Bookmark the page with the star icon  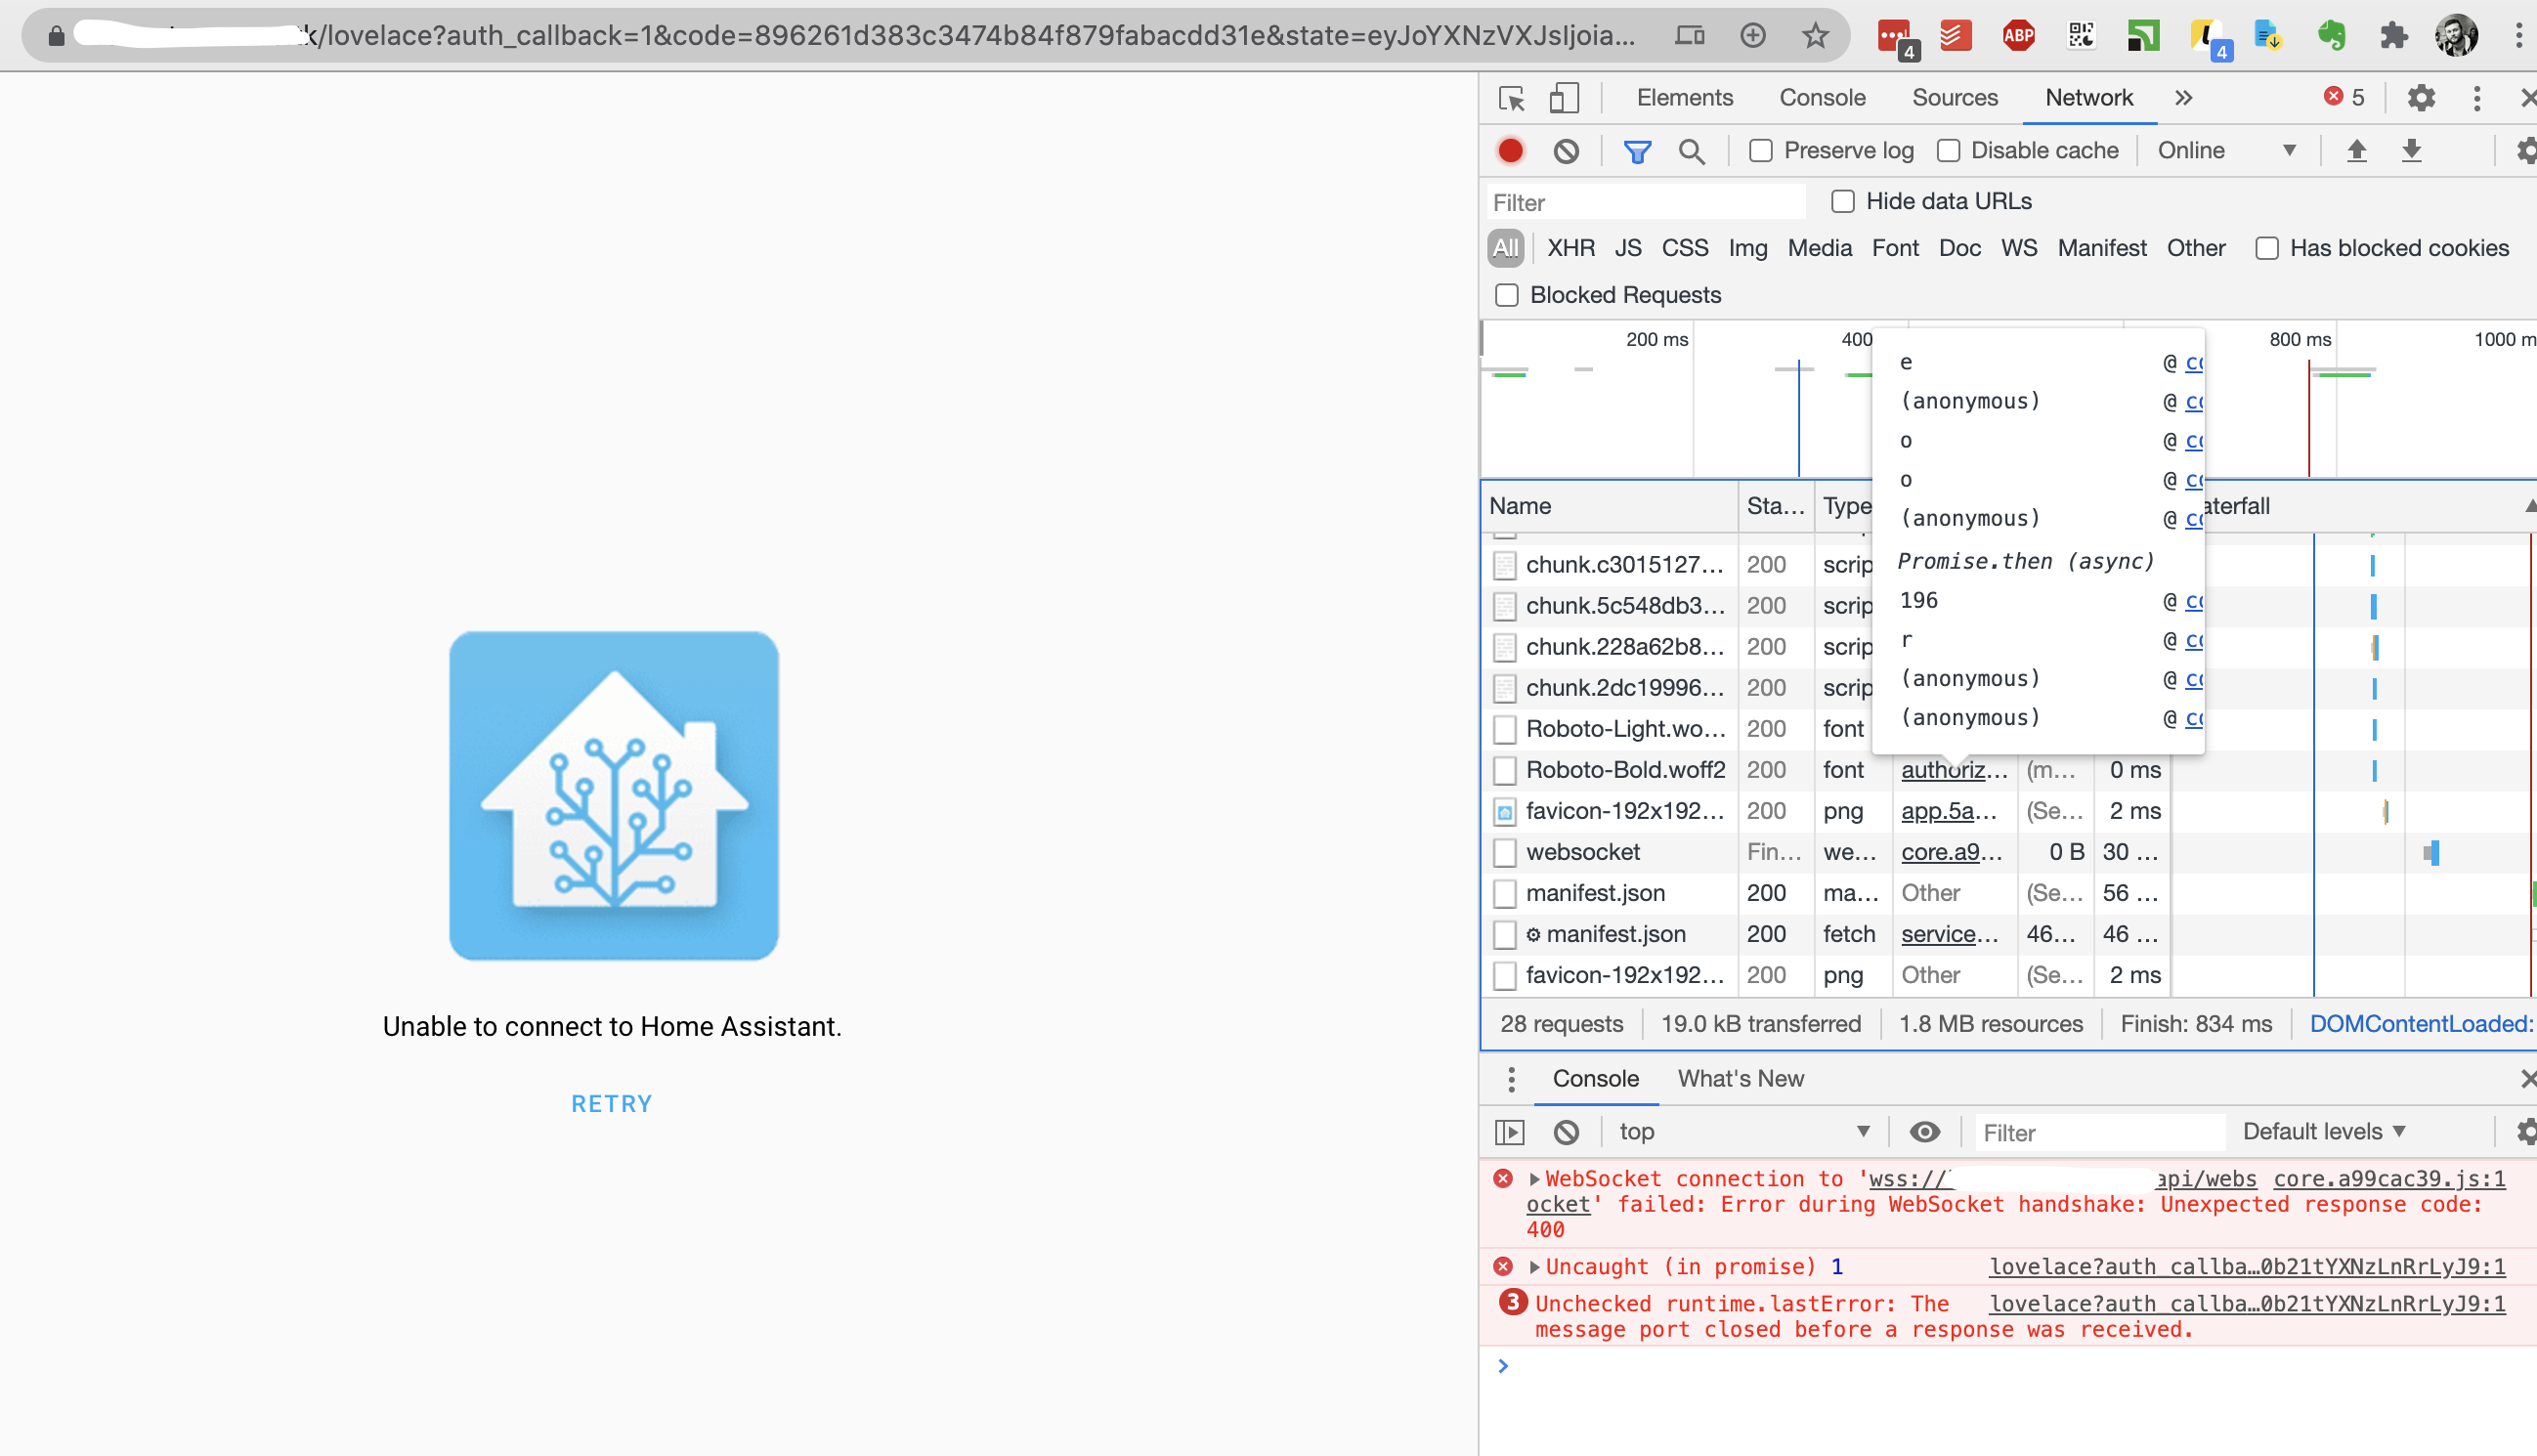click(x=1815, y=36)
